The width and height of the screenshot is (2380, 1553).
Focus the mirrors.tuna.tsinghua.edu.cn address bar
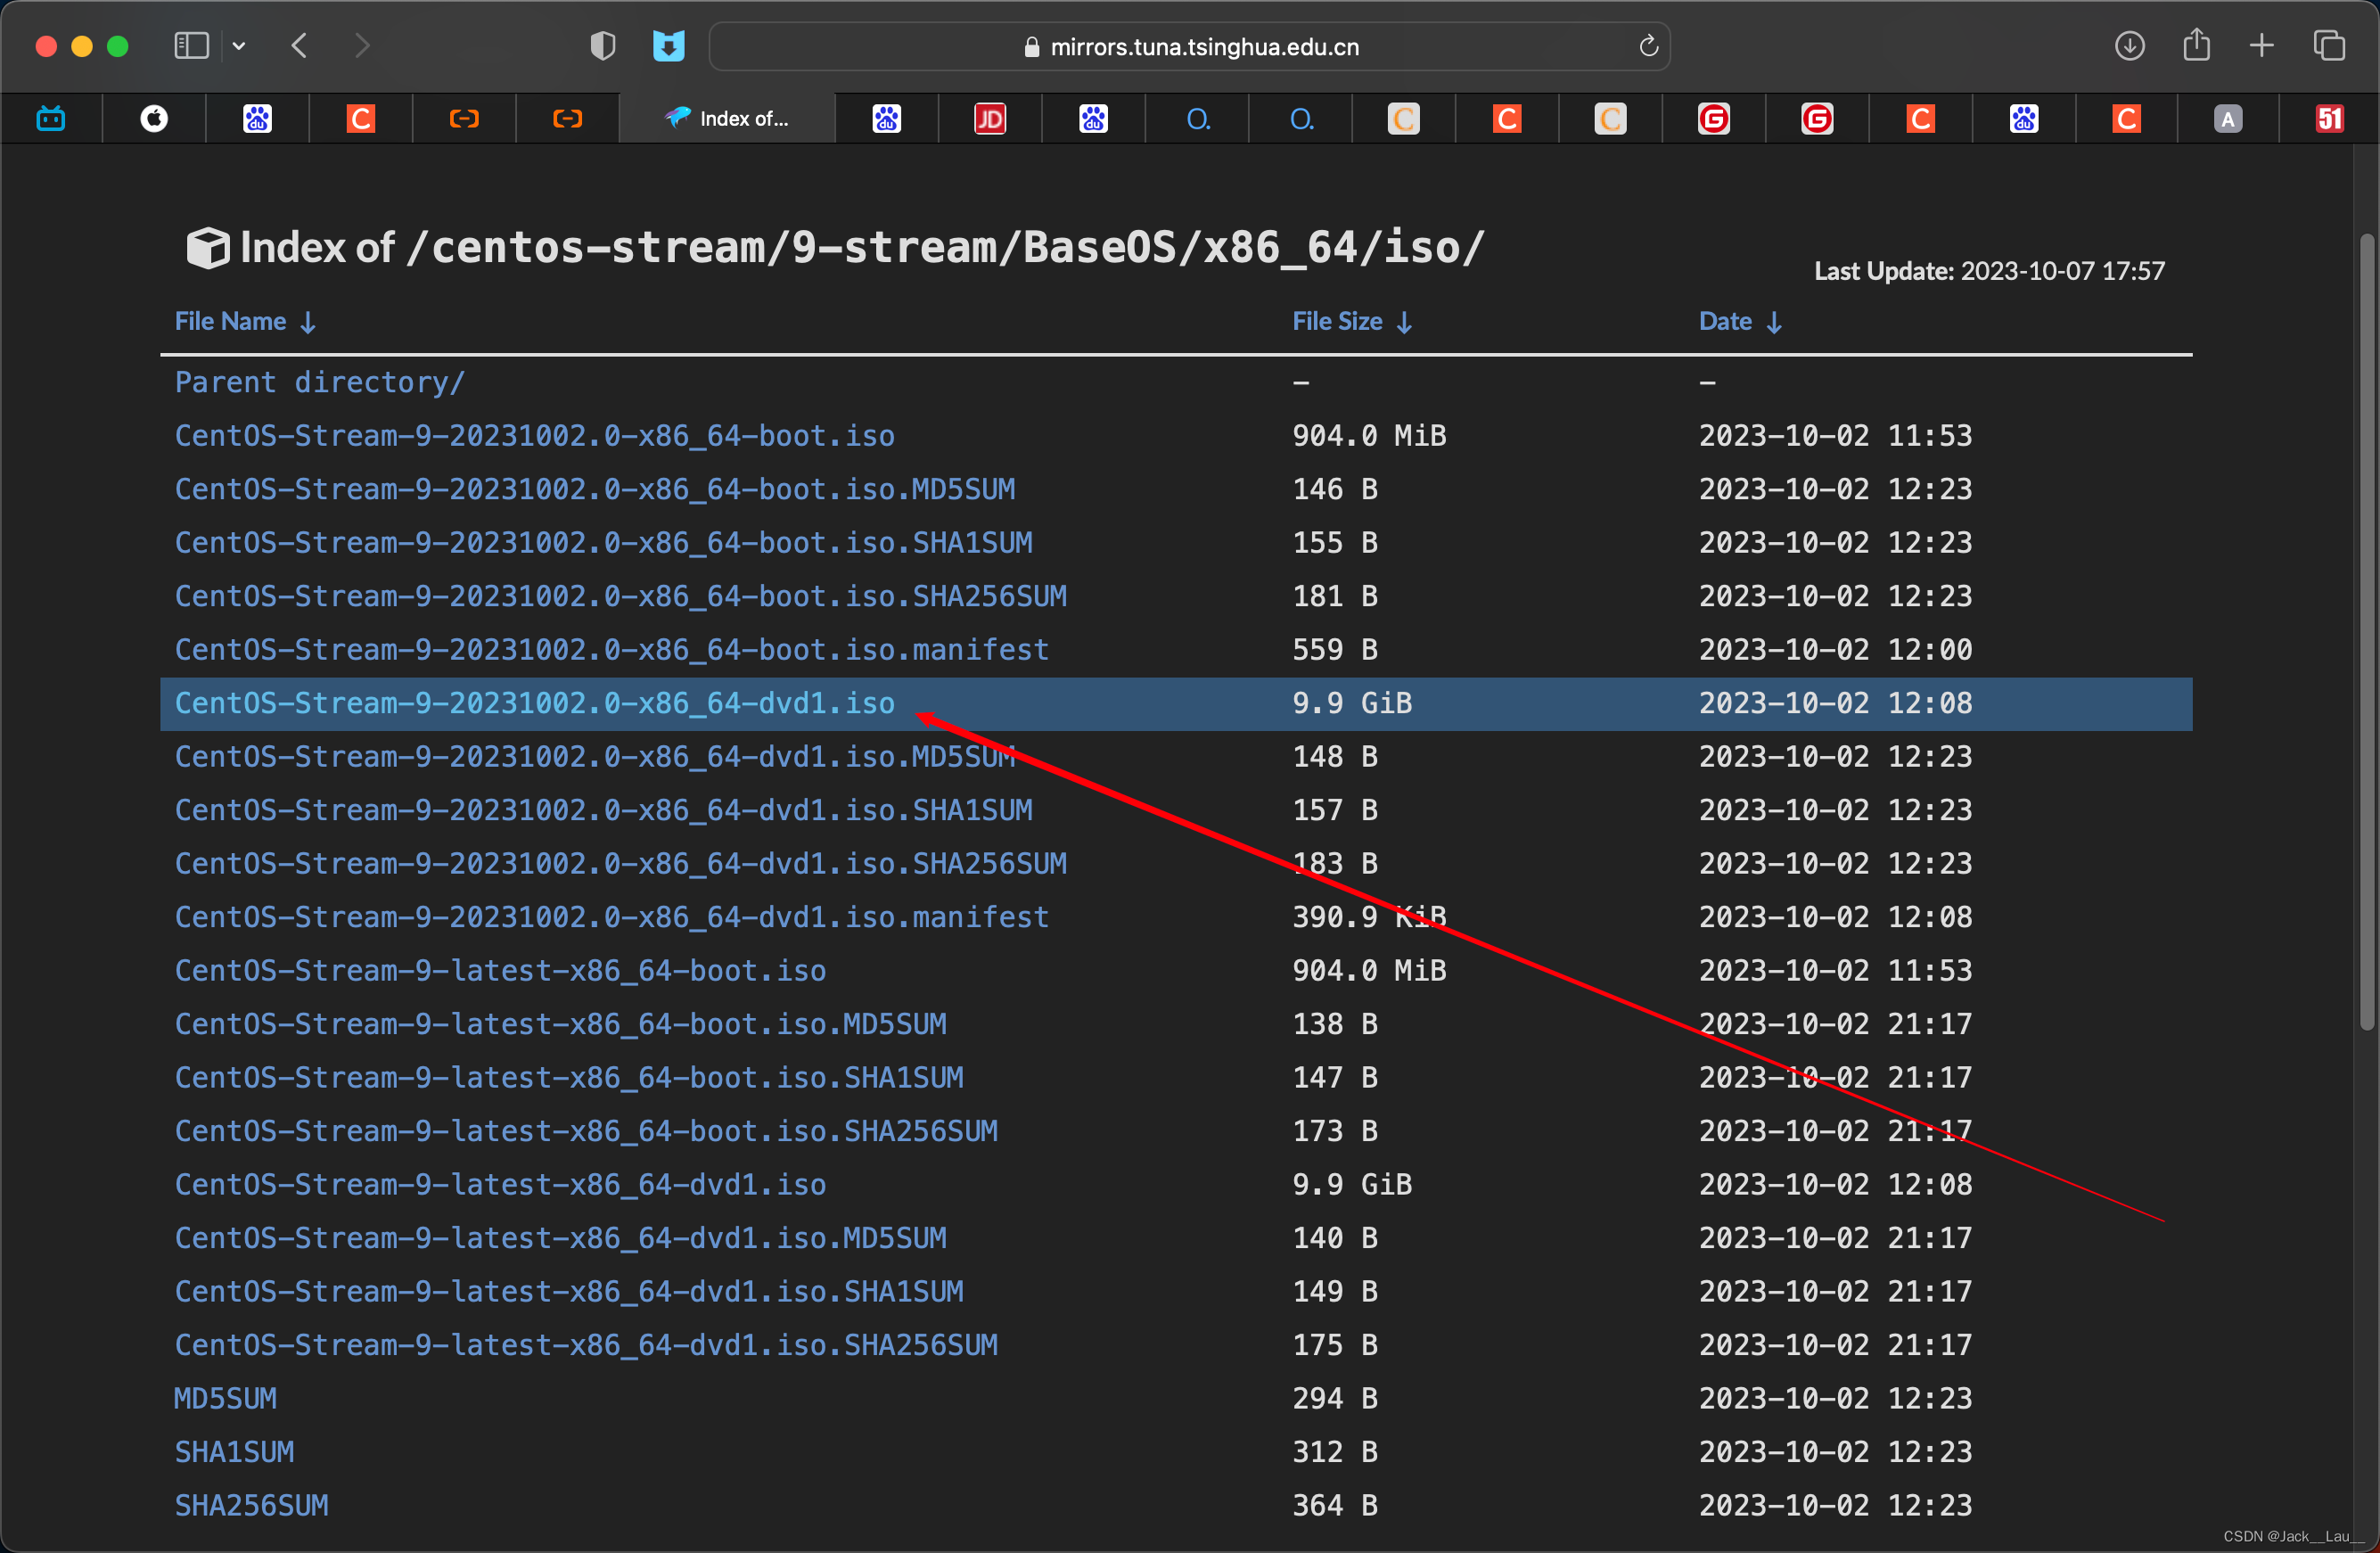(x=1190, y=47)
